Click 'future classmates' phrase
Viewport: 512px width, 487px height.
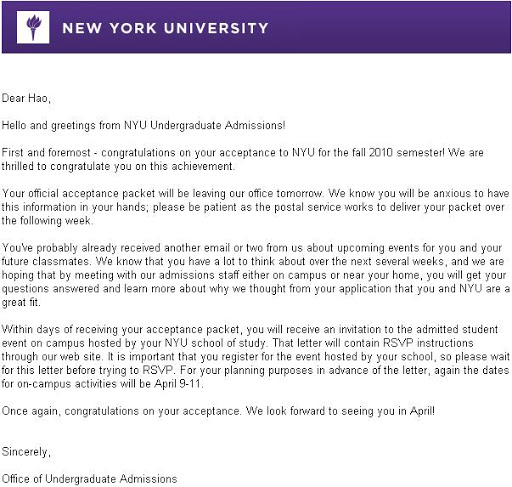click(x=46, y=261)
